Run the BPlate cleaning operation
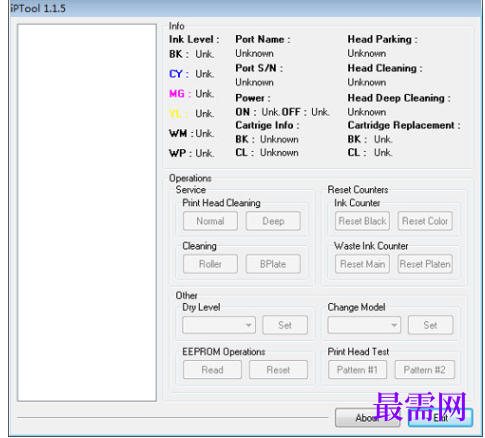This screenshot has width=485, height=438. coord(273,264)
